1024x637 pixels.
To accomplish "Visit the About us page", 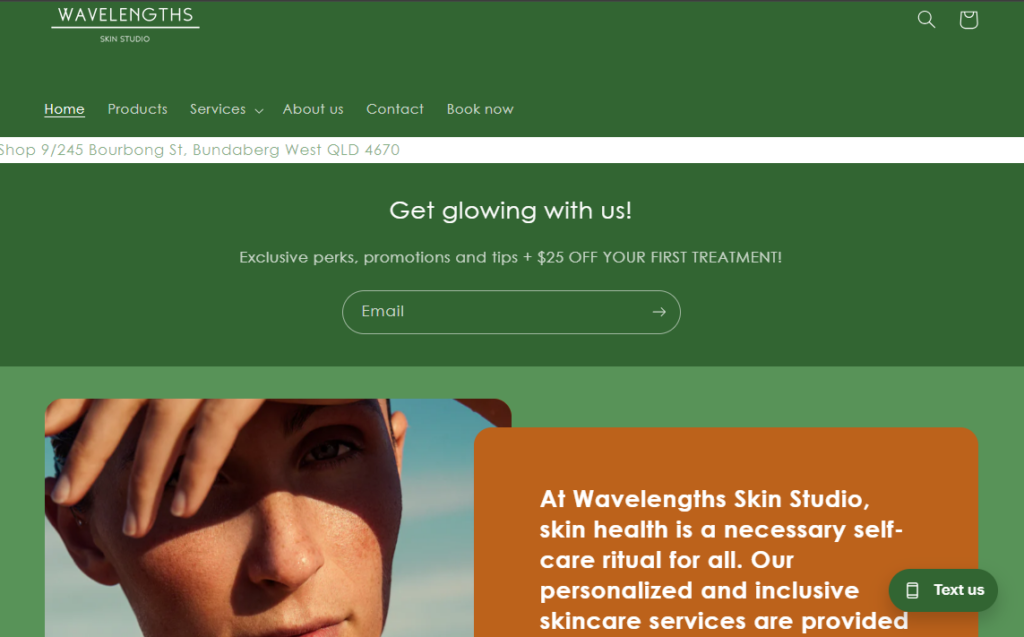I will (313, 109).
